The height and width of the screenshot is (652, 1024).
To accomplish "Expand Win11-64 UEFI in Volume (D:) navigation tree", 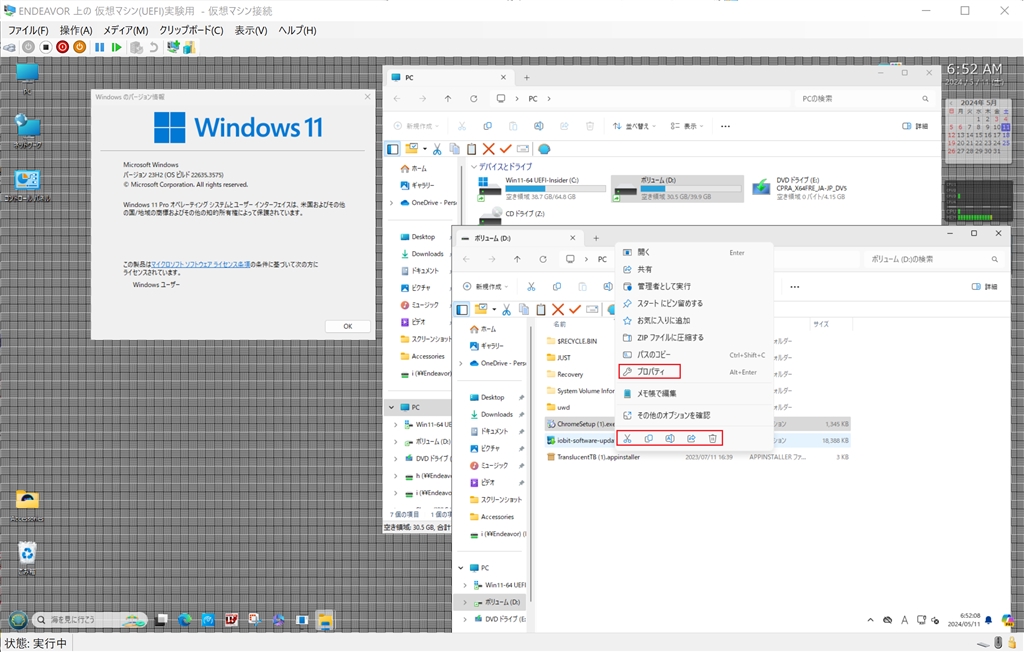I will (465, 585).
